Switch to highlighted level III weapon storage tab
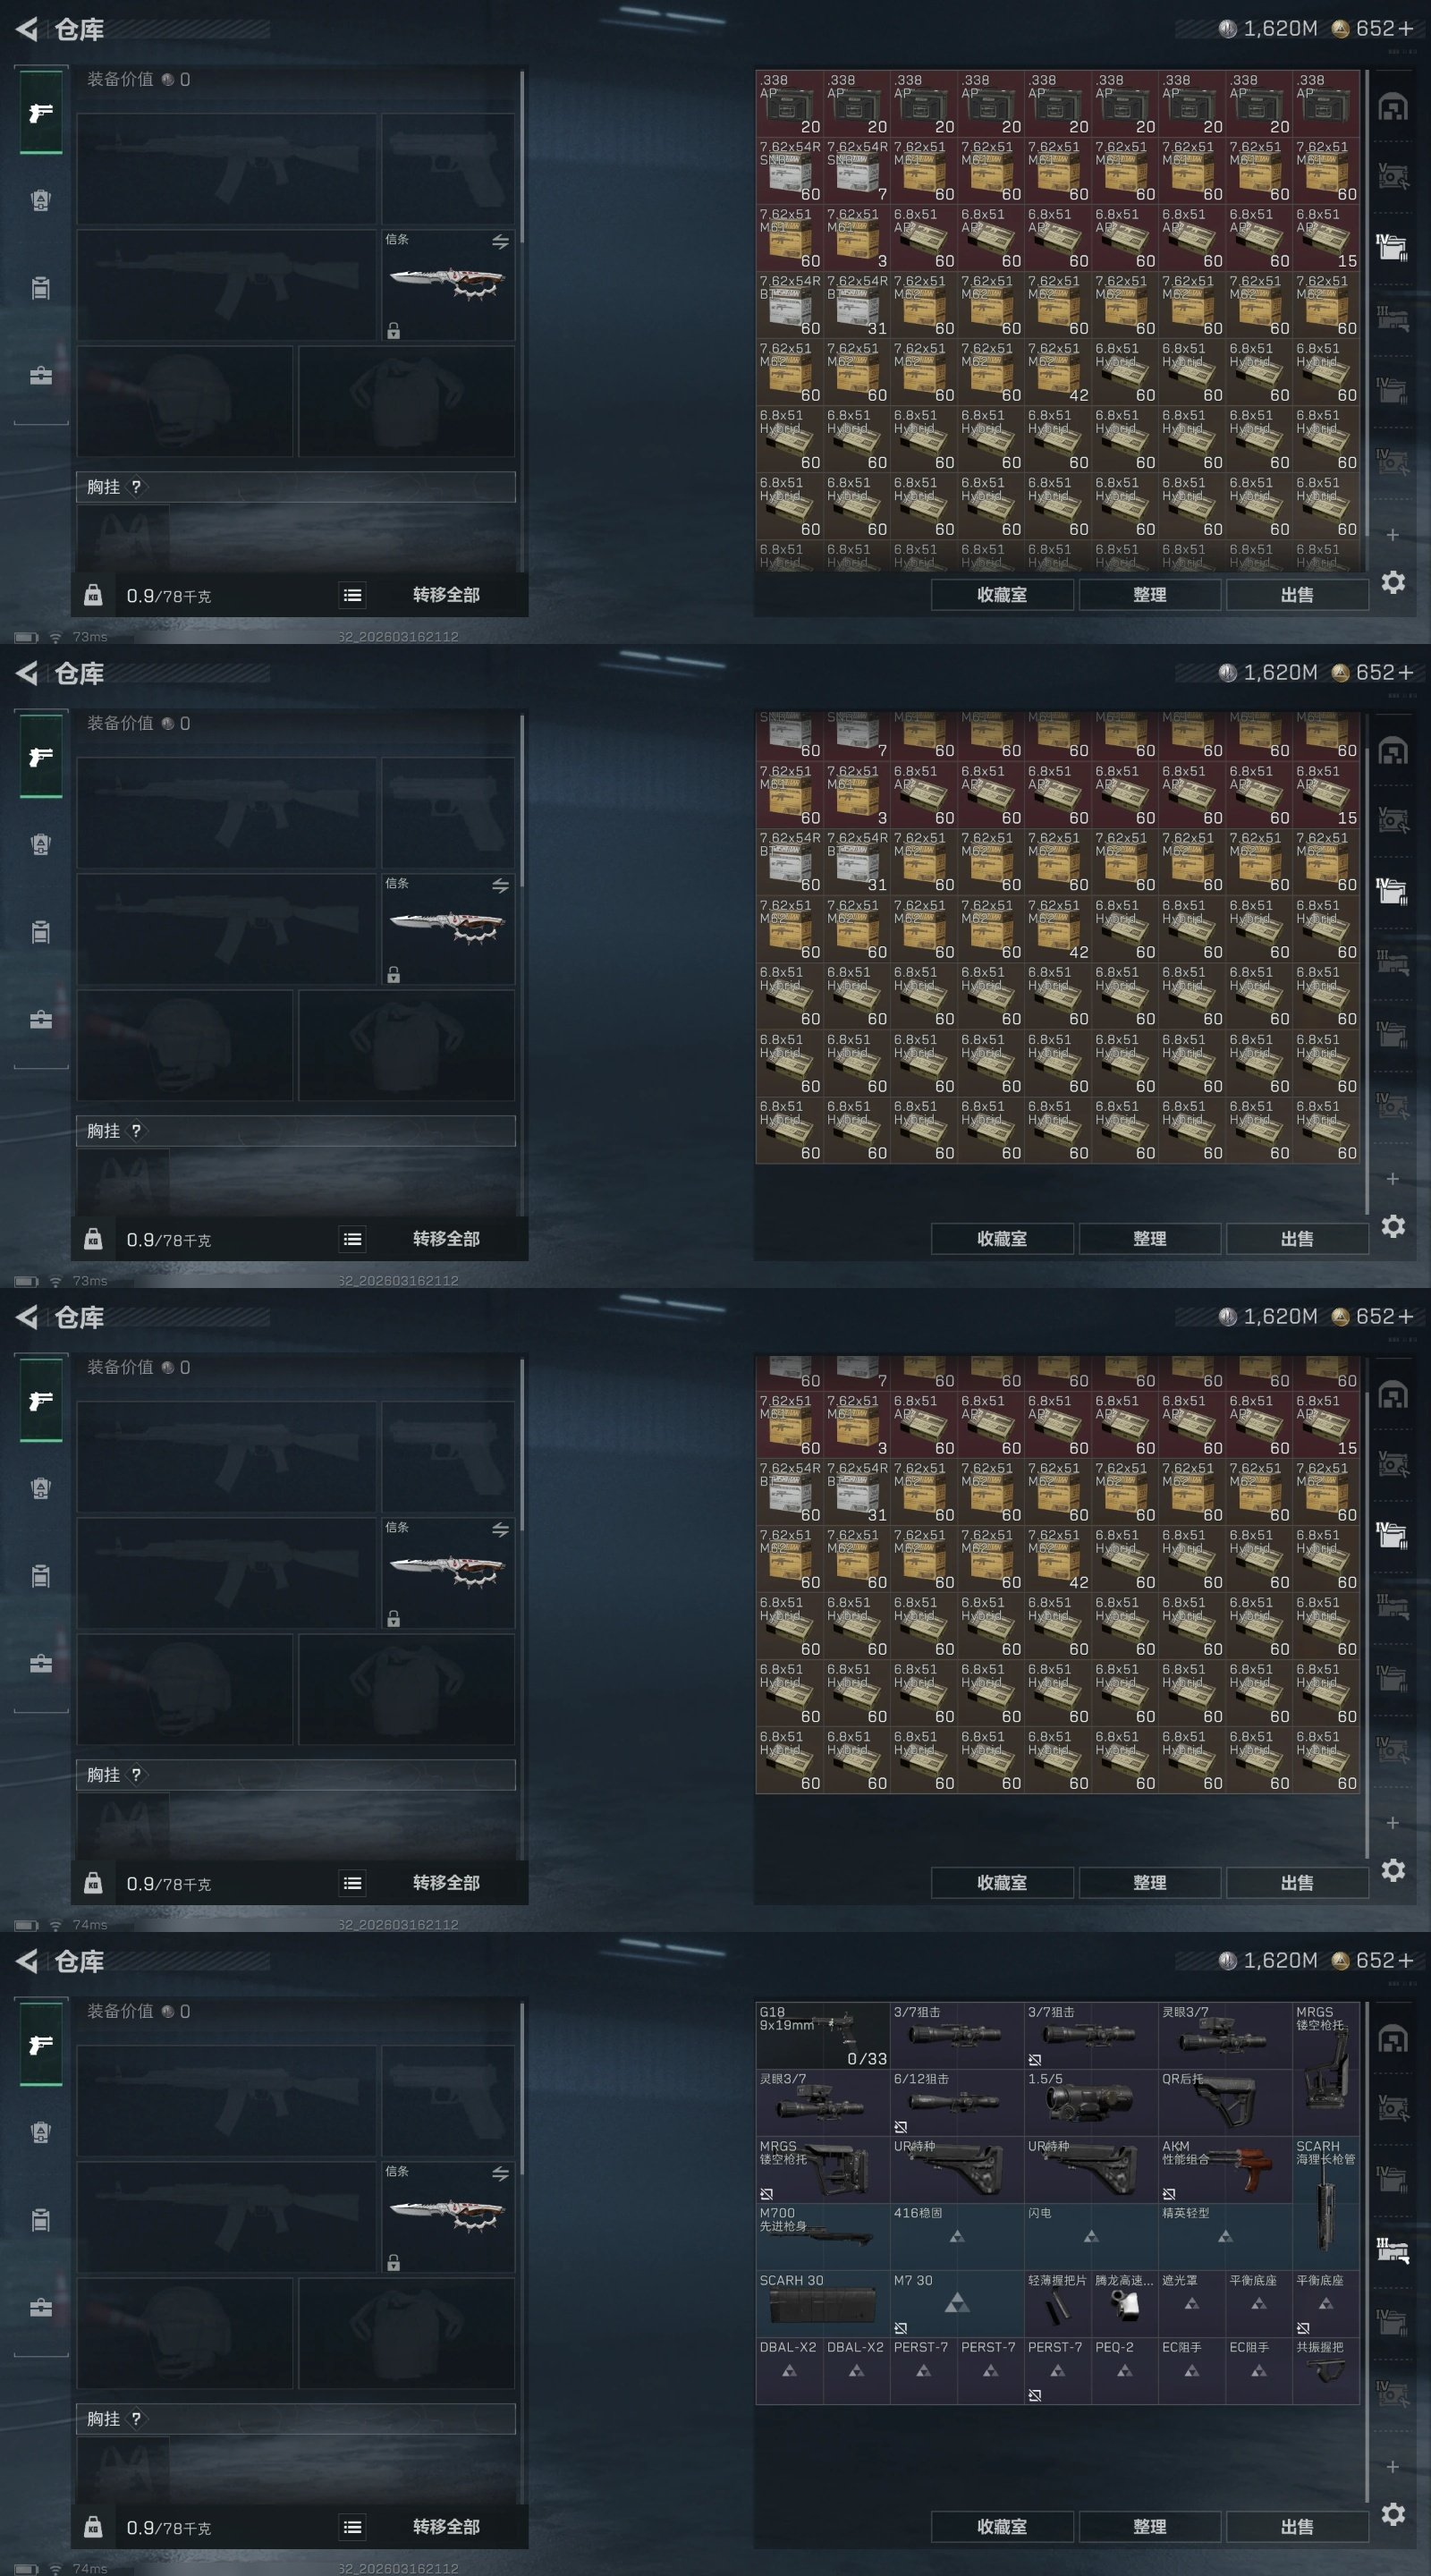This screenshot has height=2576, width=1431. pyautogui.click(x=1392, y=2249)
